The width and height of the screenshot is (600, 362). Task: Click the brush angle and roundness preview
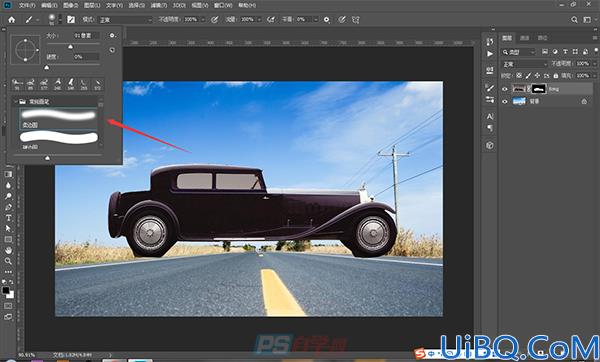[25, 49]
